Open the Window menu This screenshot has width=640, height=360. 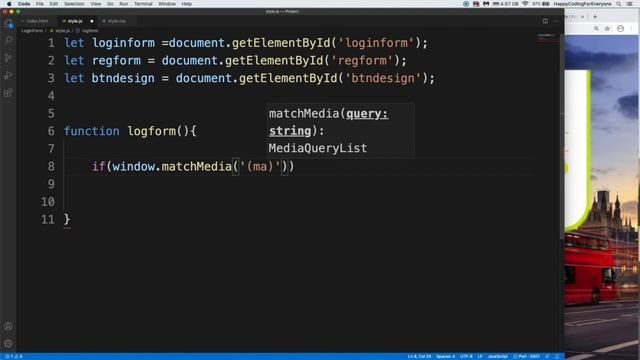(x=167, y=4)
